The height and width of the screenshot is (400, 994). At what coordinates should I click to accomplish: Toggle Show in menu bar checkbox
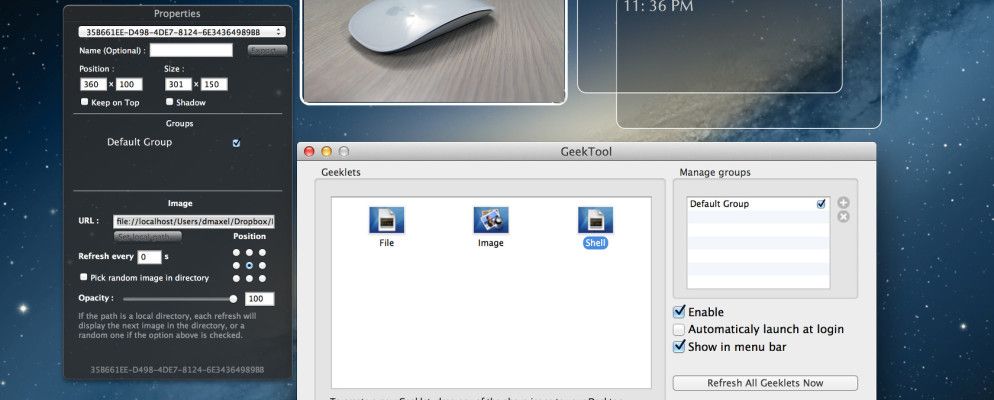click(679, 347)
